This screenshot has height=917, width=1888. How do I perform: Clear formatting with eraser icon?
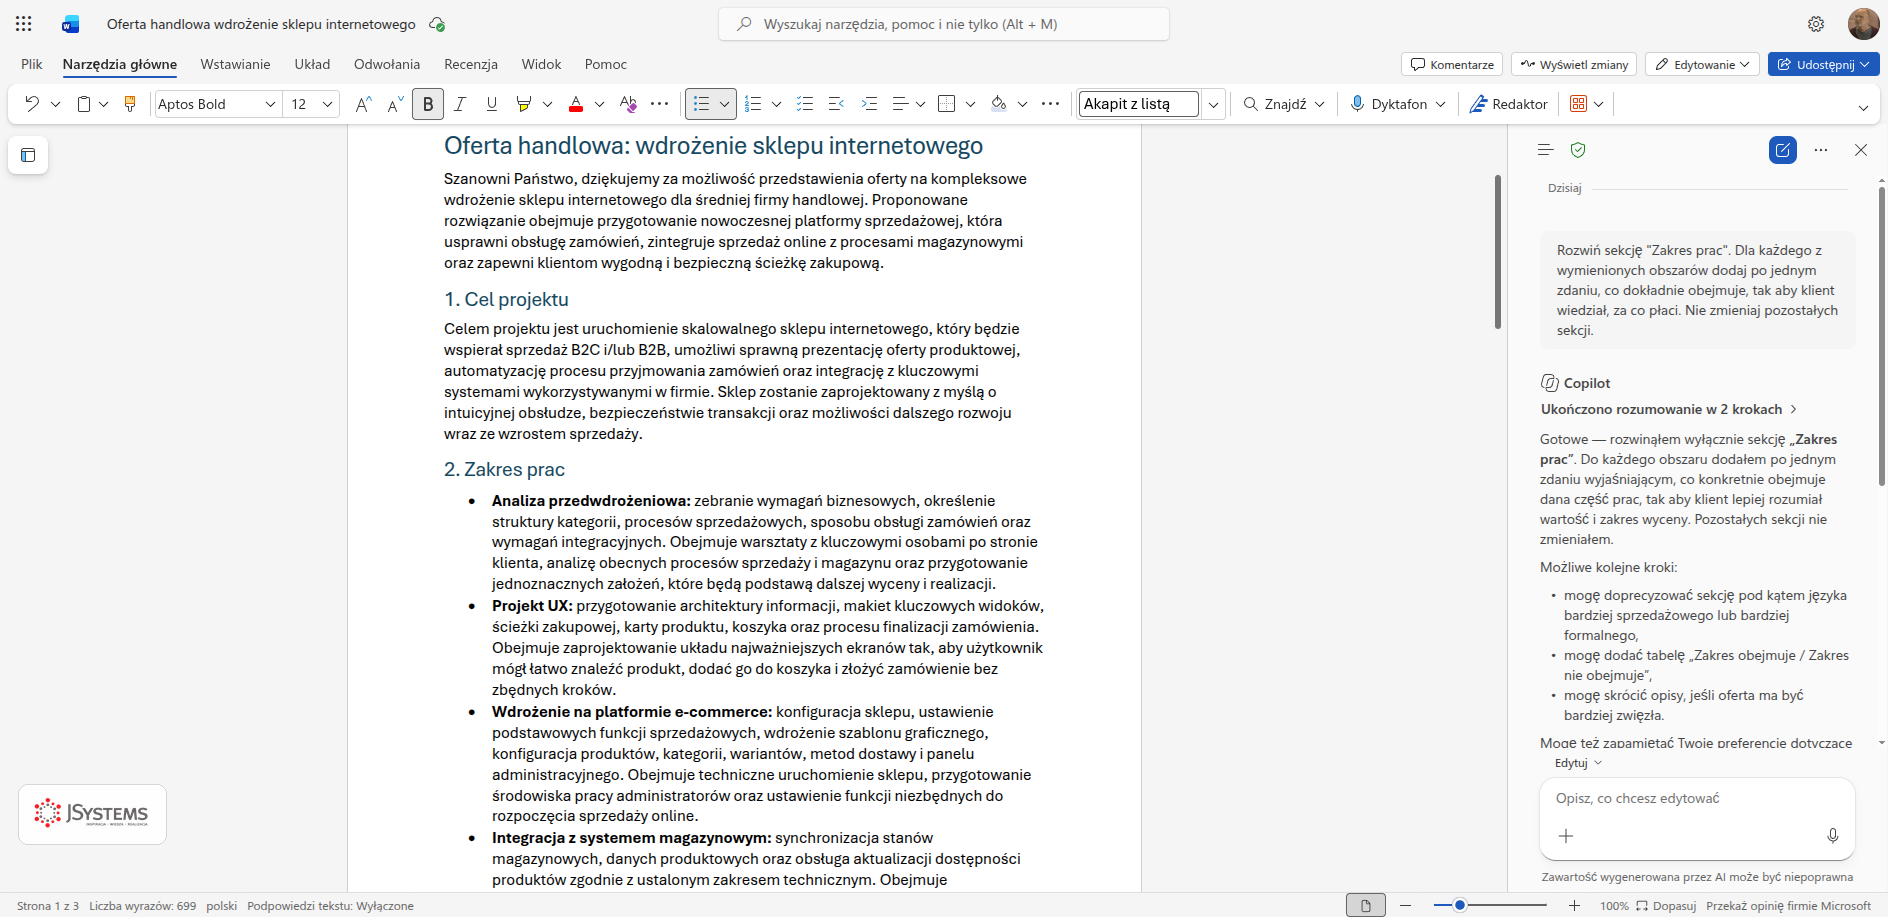coord(628,104)
